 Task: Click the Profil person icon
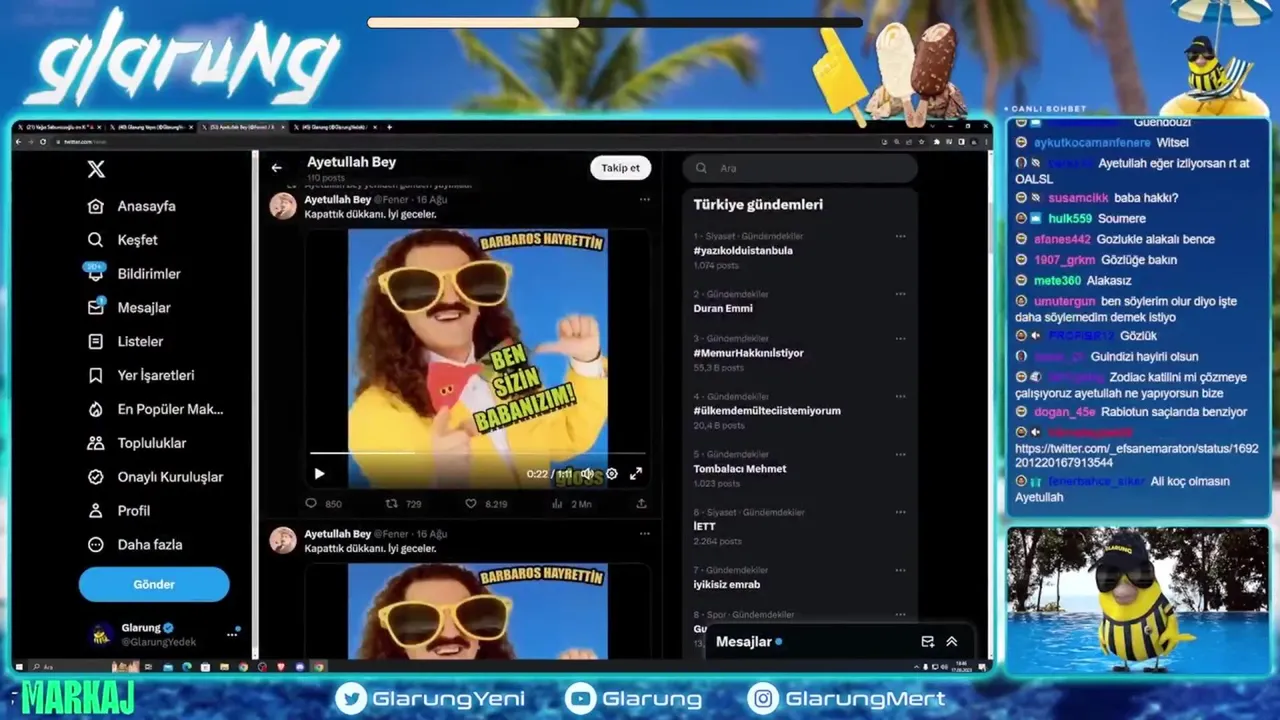[96, 511]
